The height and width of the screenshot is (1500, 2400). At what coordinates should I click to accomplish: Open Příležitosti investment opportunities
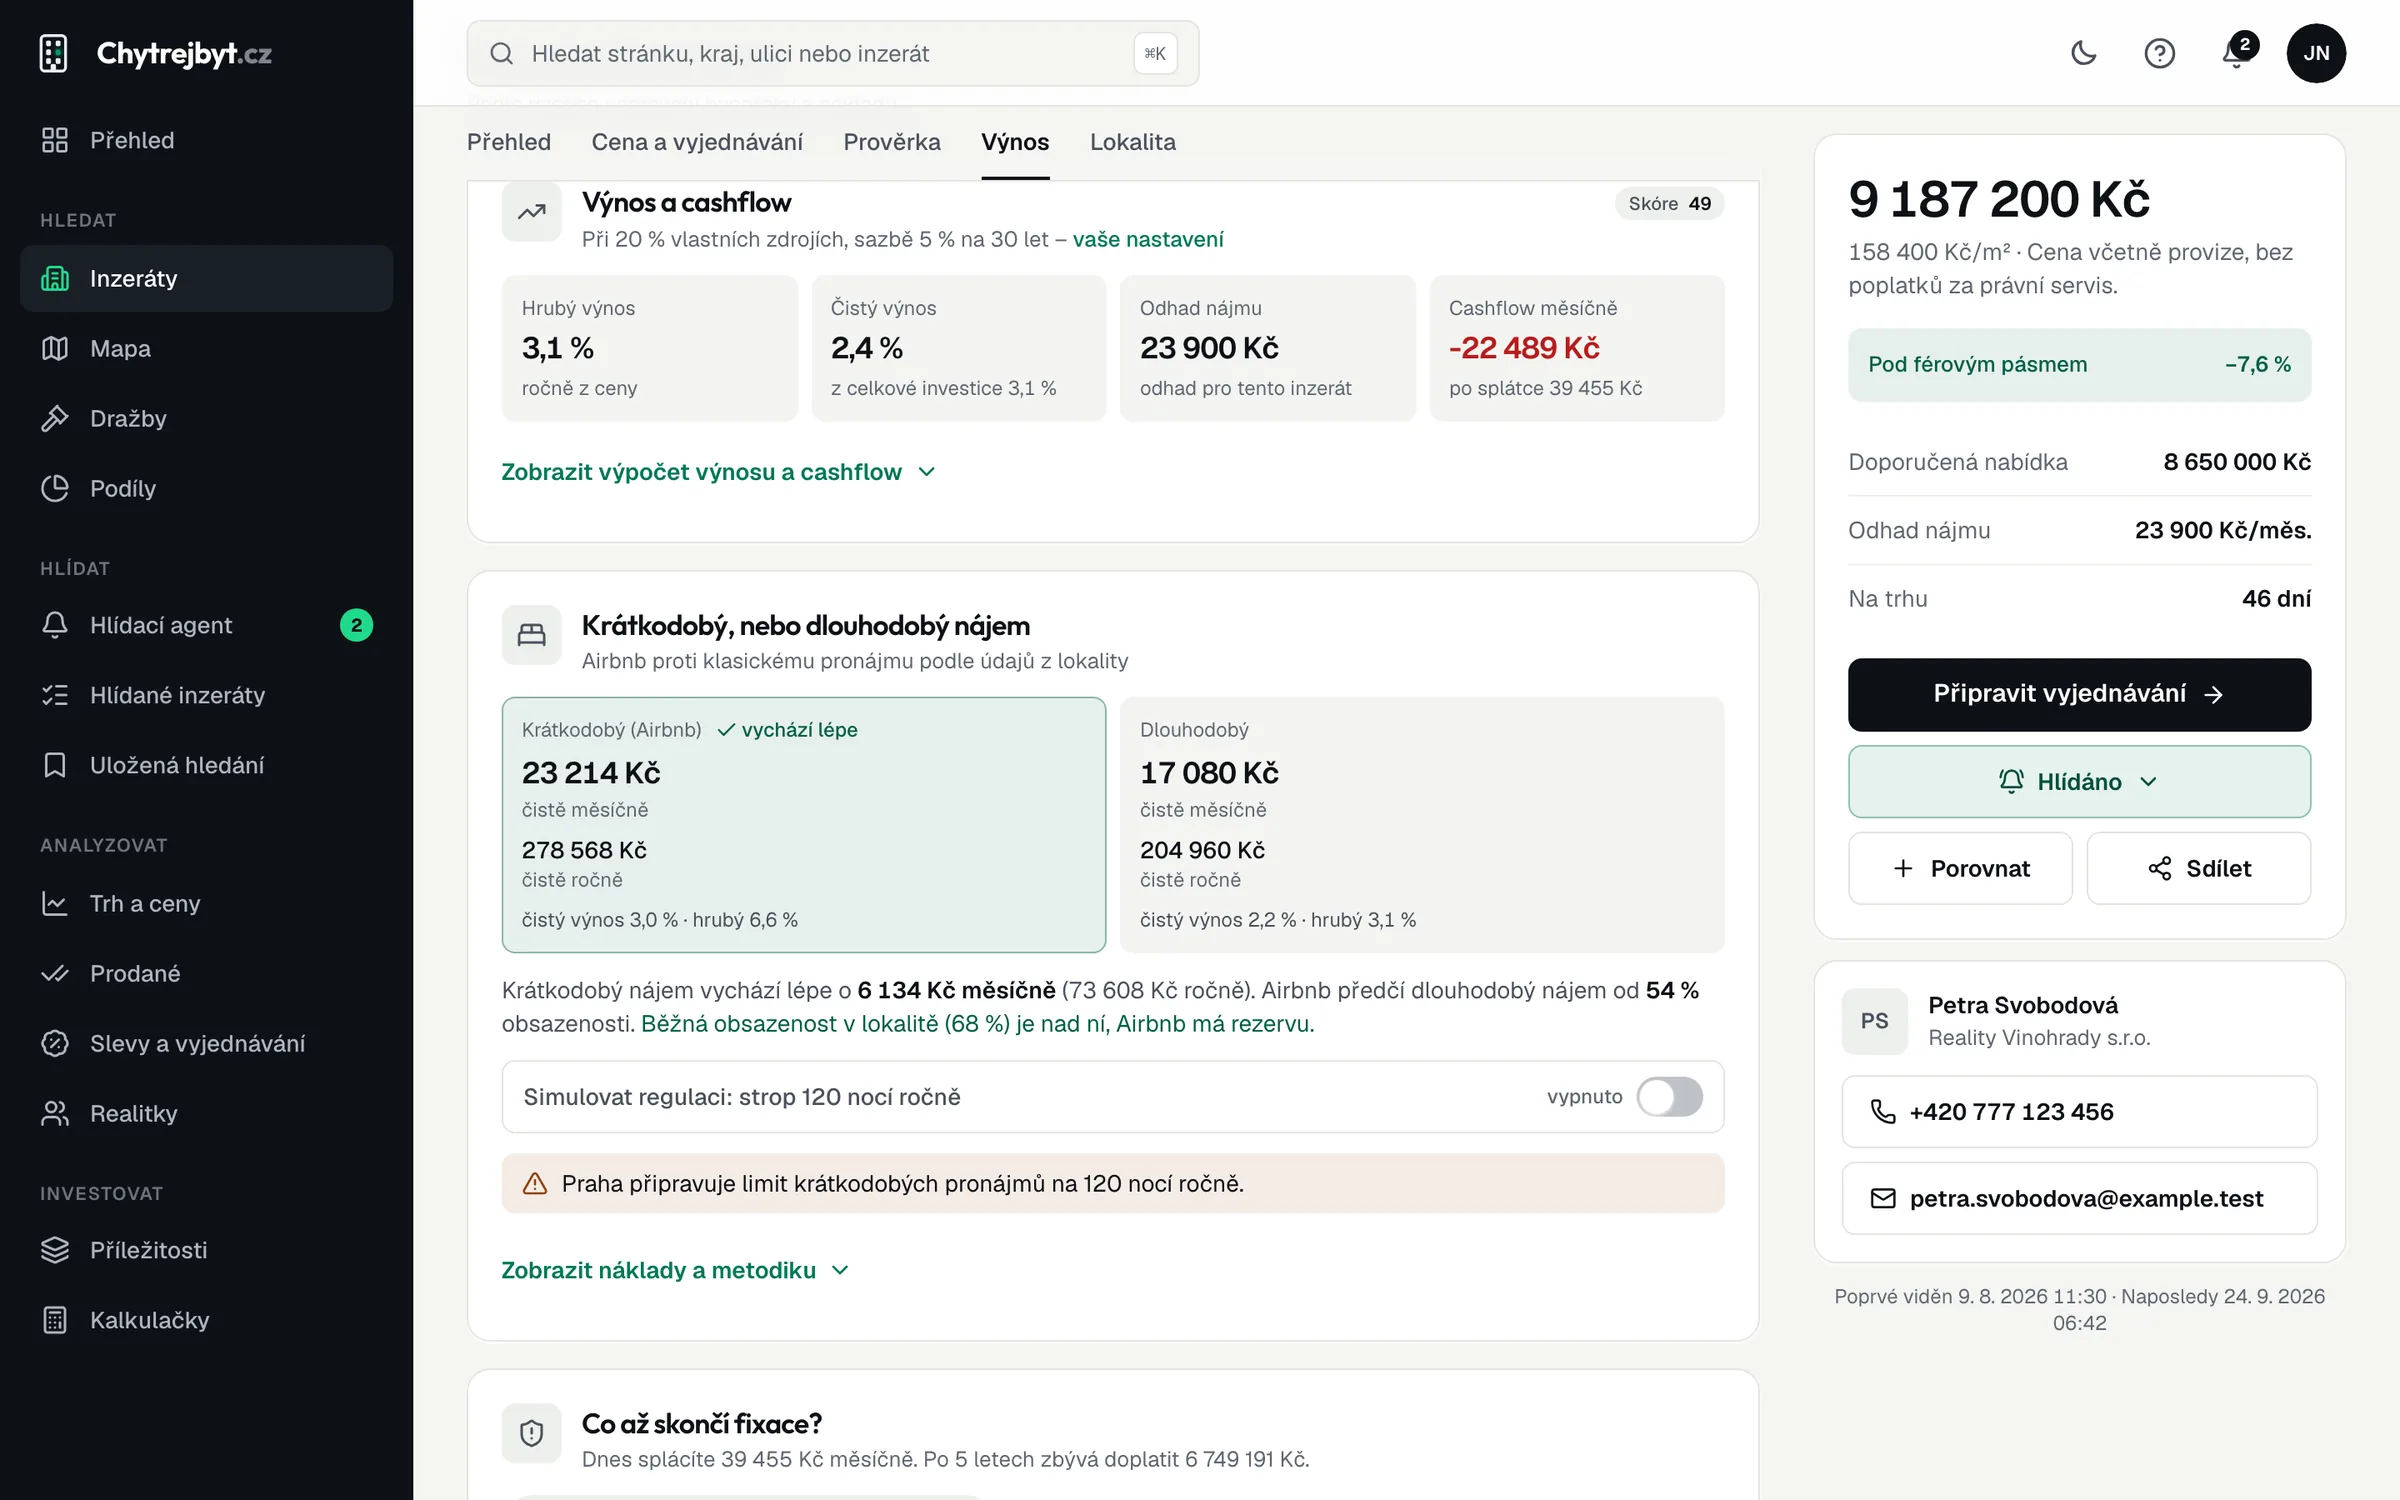point(206,1250)
